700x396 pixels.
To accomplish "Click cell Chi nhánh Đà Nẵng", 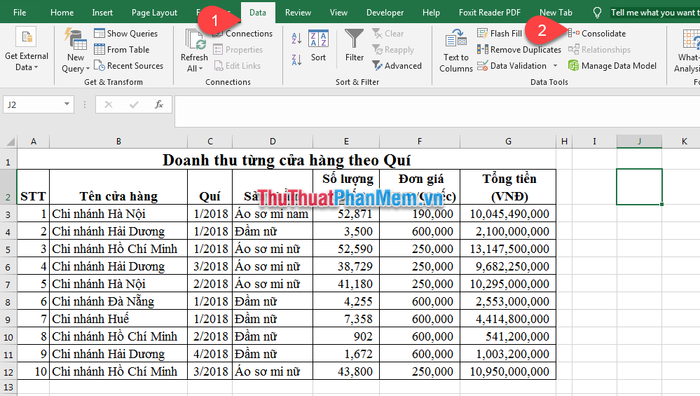I will (x=119, y=301).
